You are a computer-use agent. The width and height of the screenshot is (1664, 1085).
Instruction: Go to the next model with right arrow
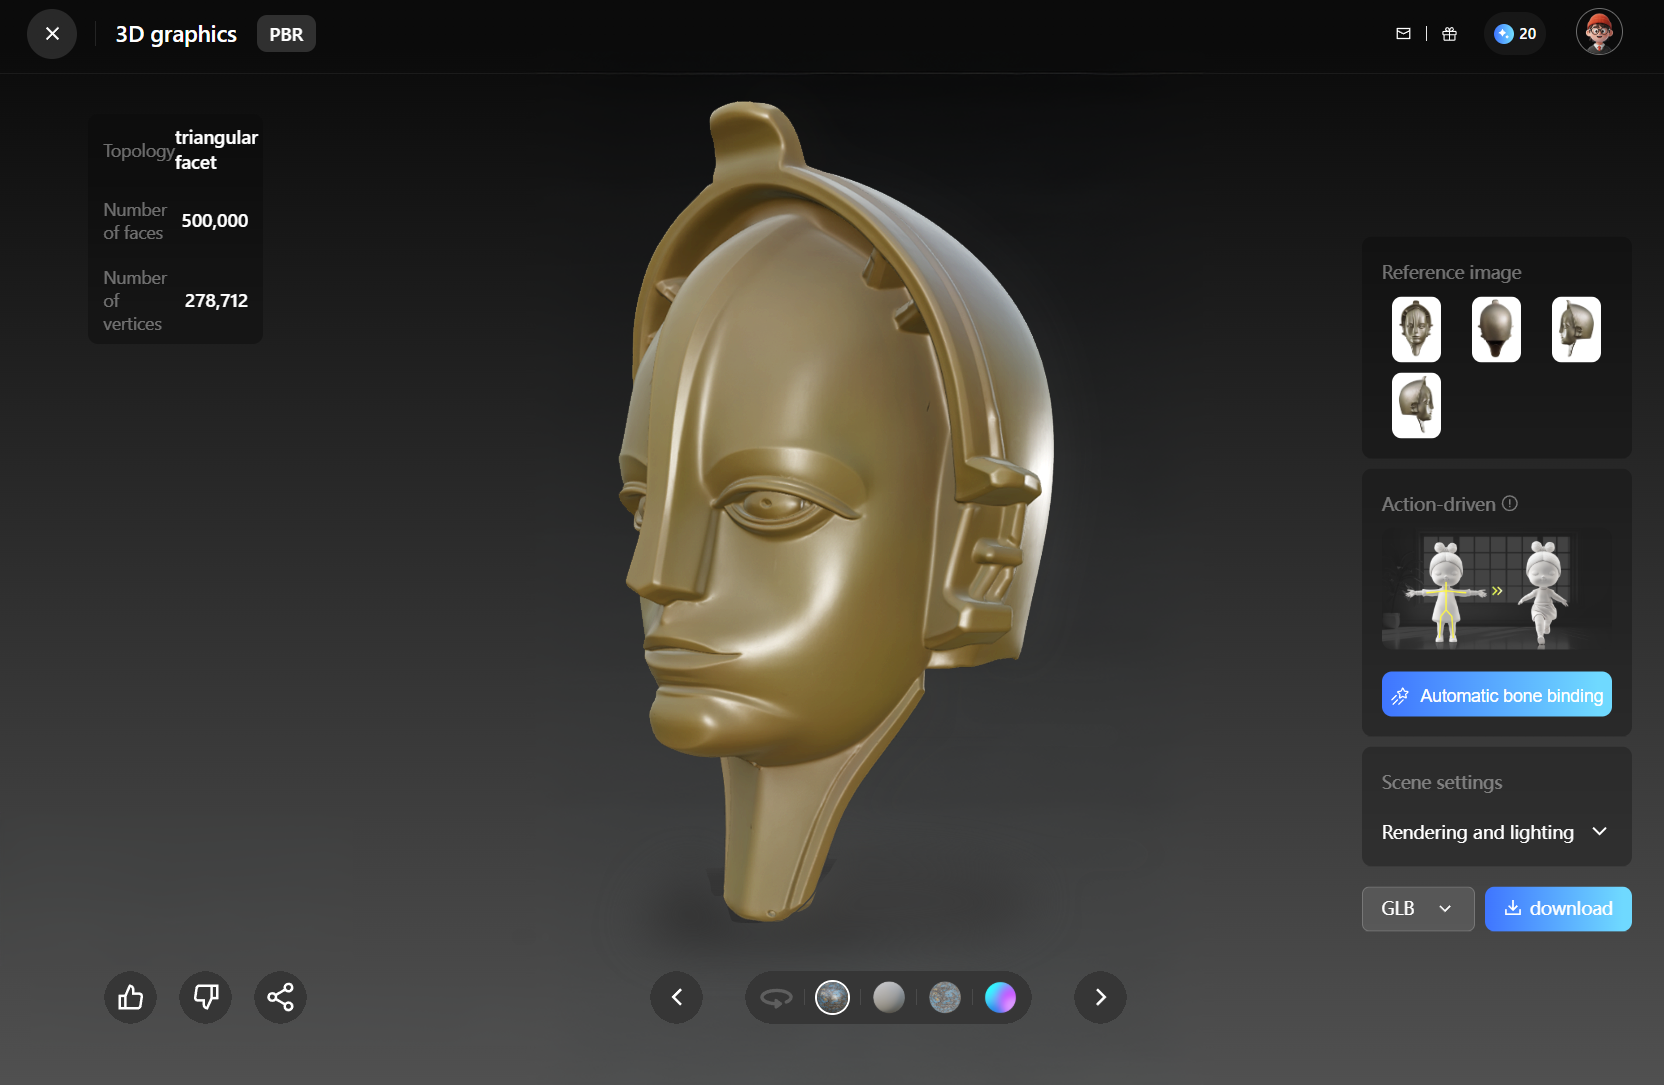[x=1100, y=997]
